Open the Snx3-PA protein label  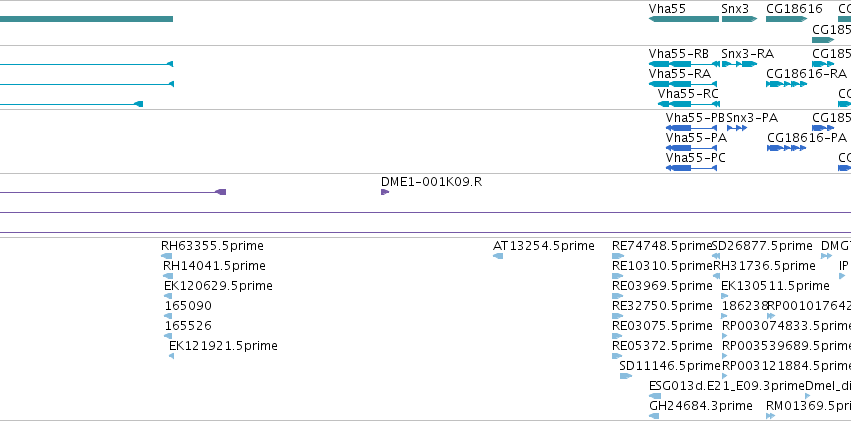tap(752, 118)
